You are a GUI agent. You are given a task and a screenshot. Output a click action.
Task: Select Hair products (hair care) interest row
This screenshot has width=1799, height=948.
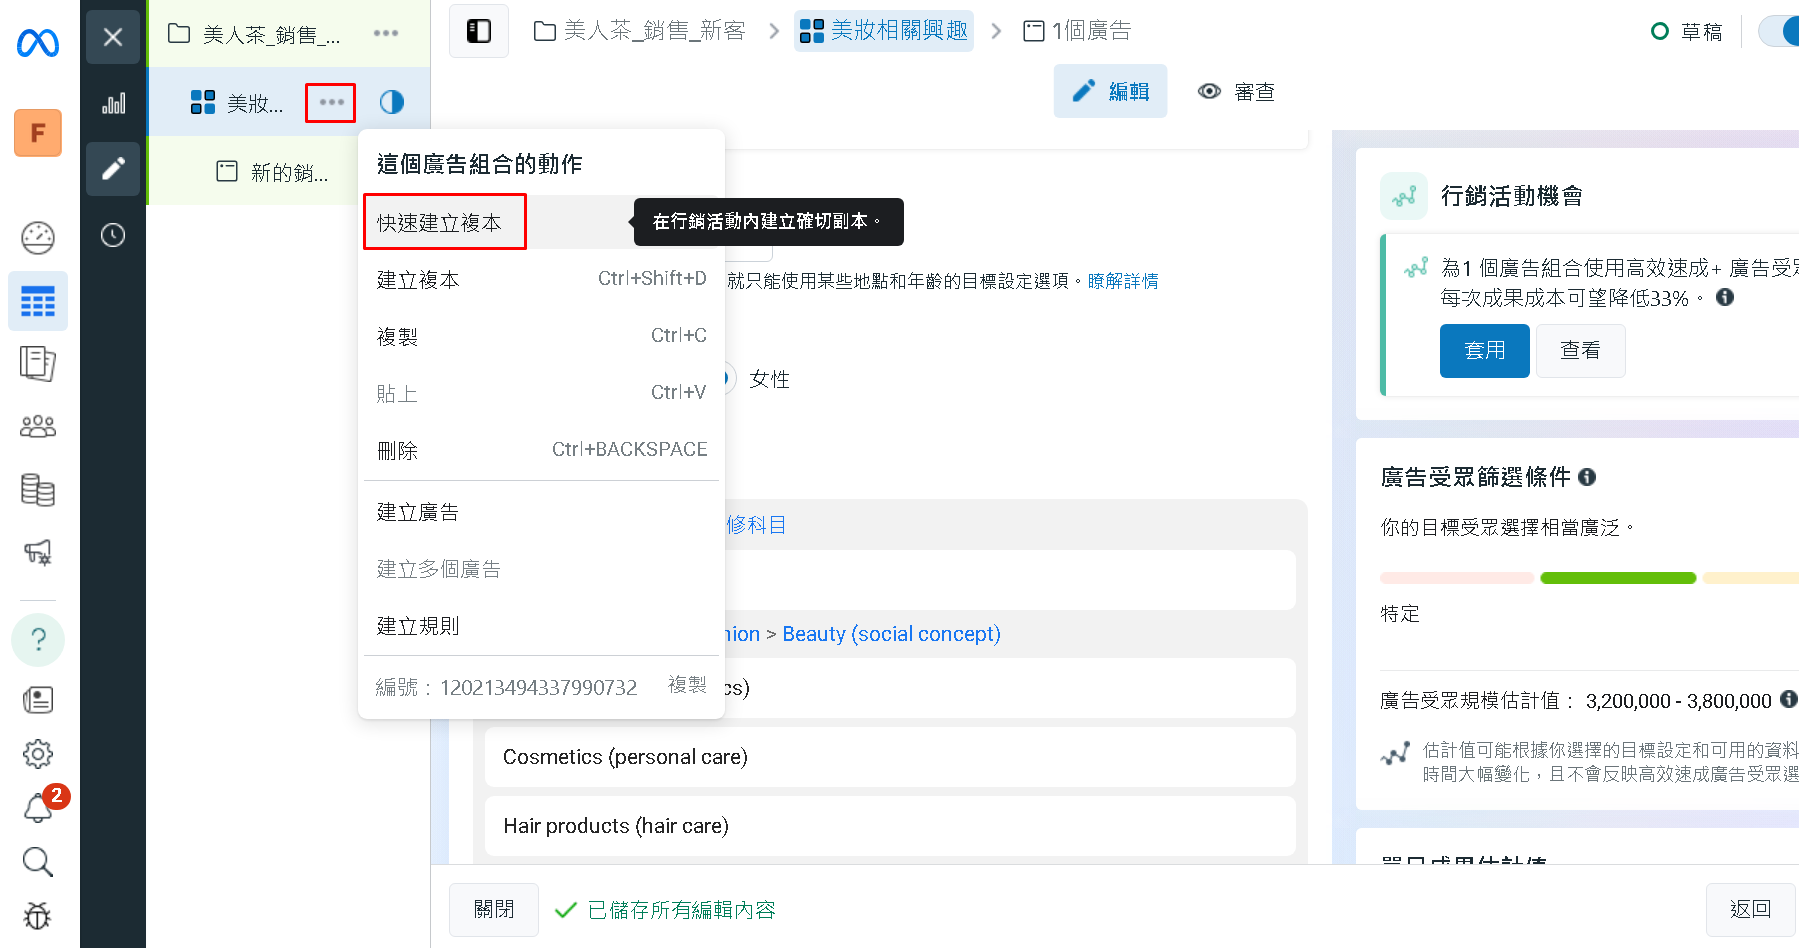point(890,826)
